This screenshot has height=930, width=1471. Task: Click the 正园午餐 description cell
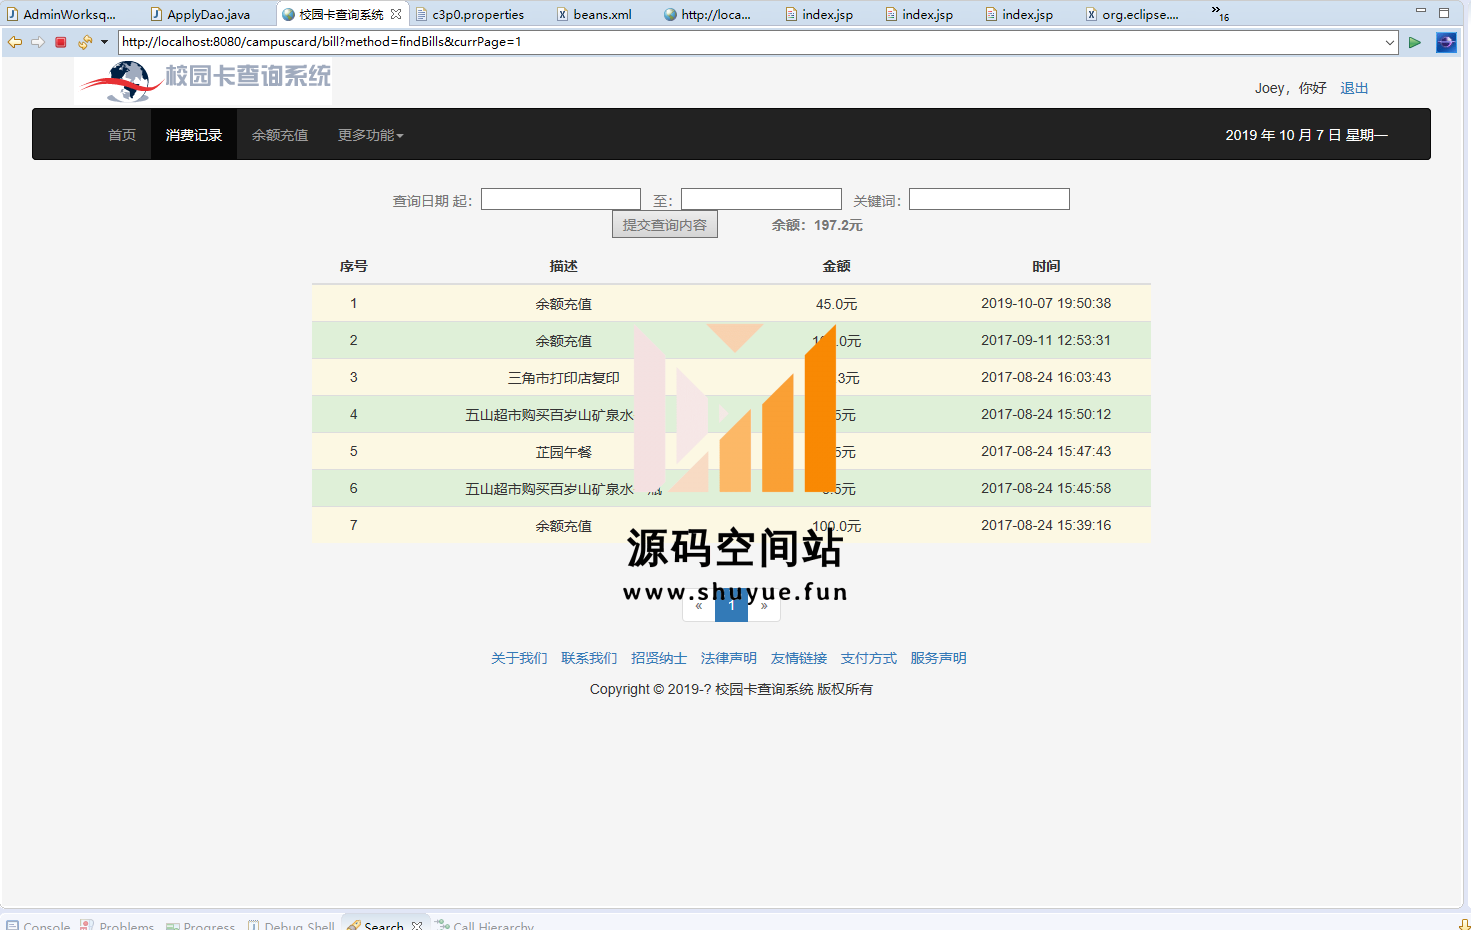click(564, 452)
